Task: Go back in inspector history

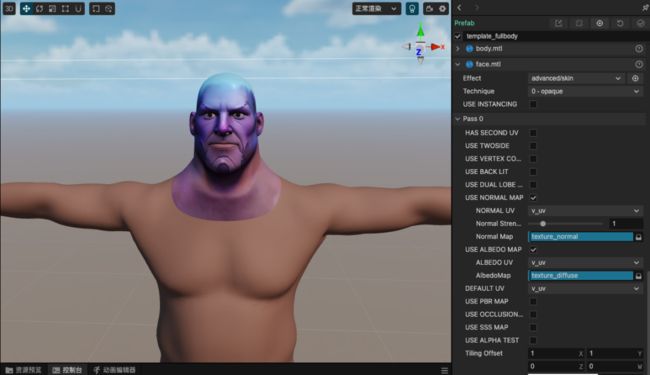Action: tap(459, 7)
